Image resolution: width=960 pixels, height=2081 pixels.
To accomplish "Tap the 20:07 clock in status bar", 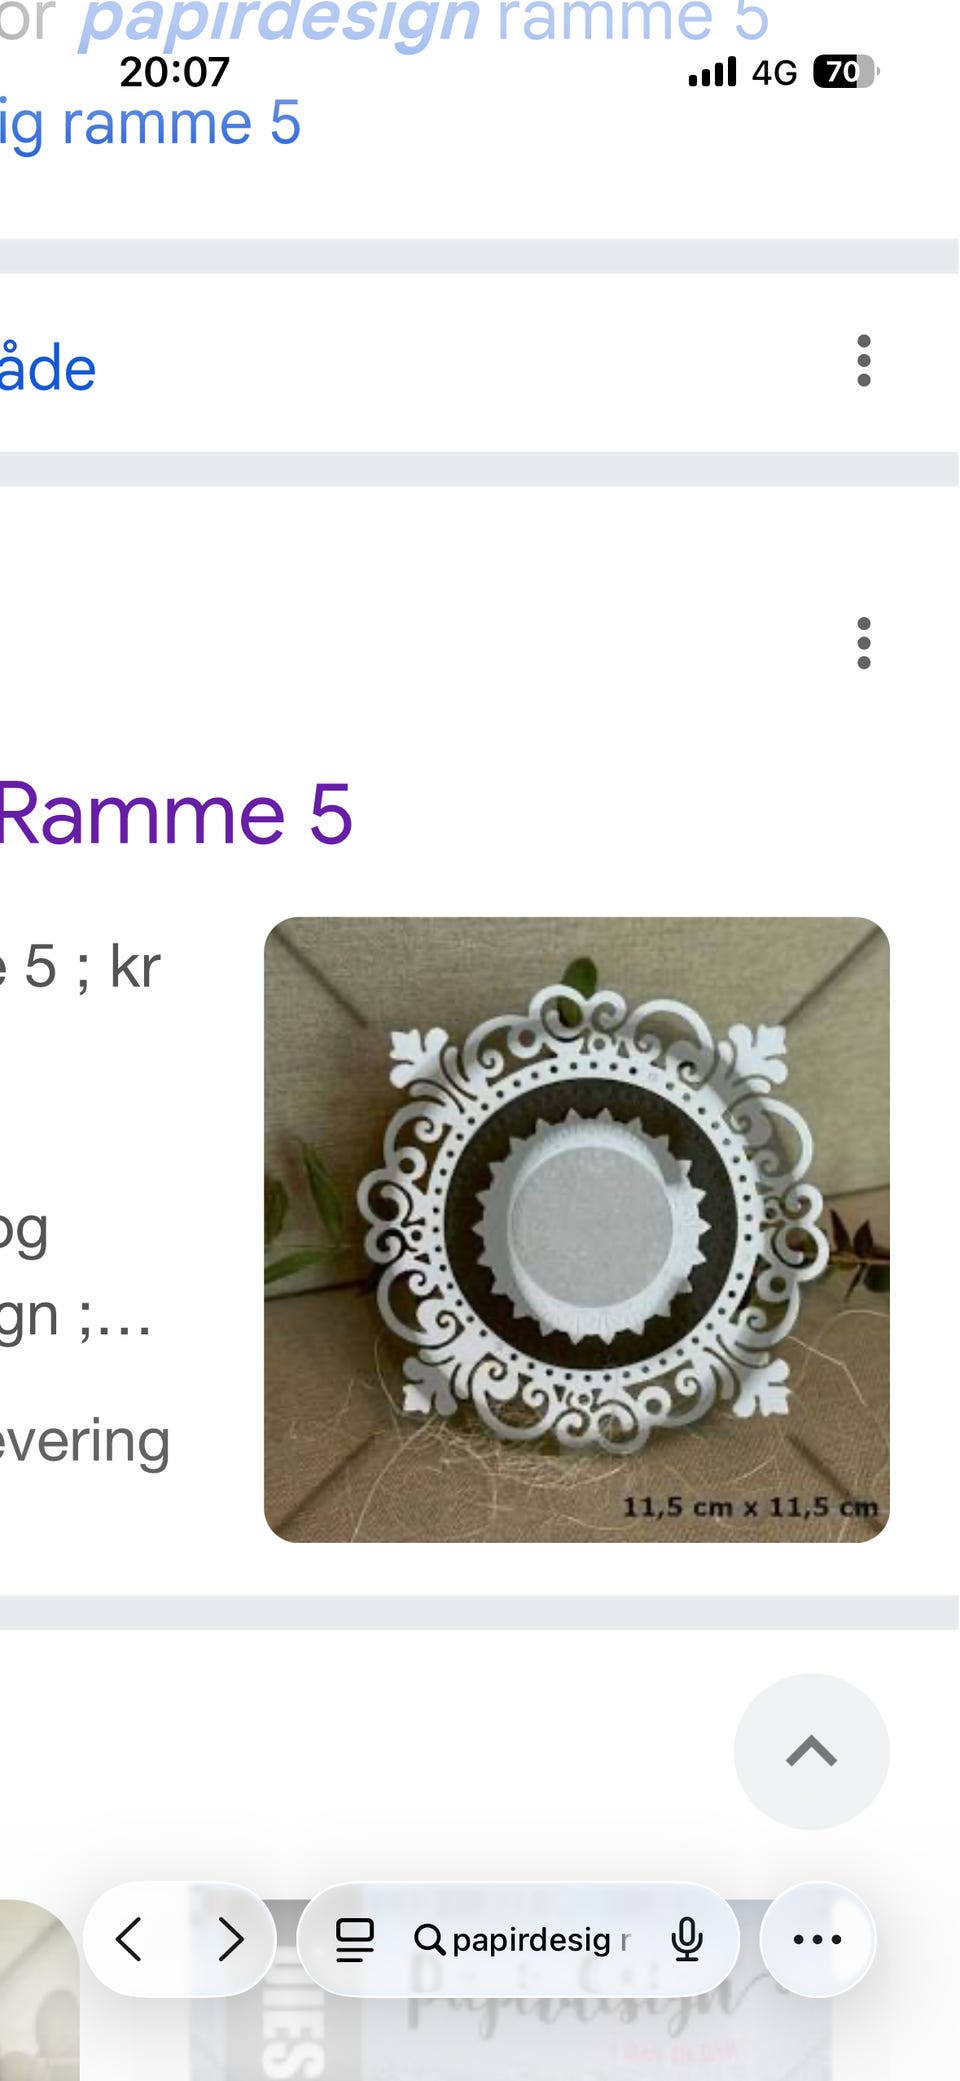I will 175,72.
